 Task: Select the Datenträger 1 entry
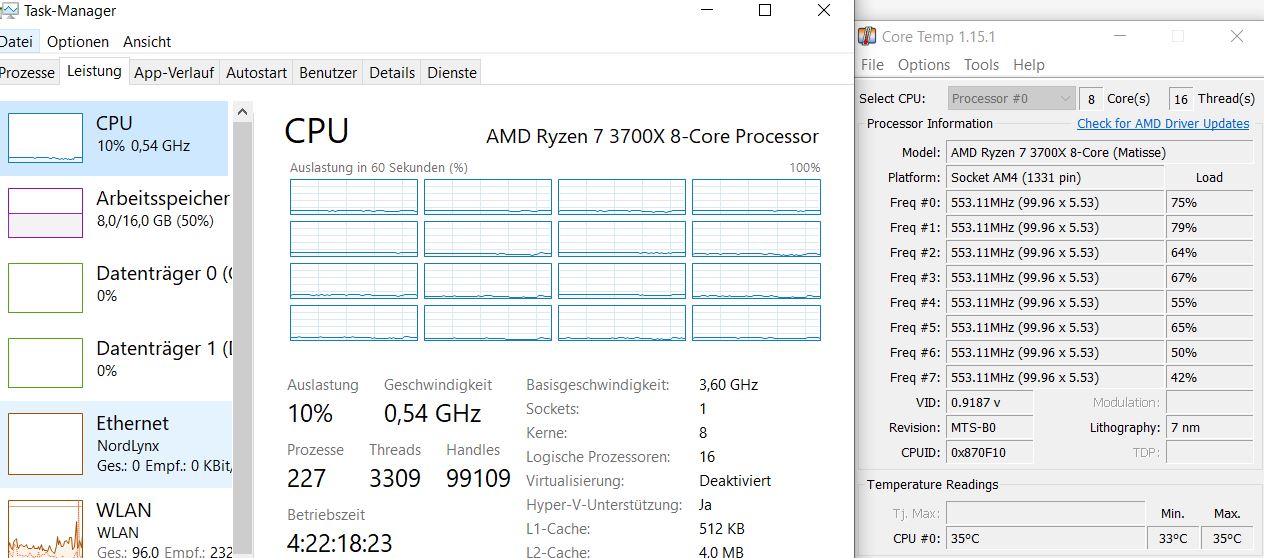click(x=114, y=363)
